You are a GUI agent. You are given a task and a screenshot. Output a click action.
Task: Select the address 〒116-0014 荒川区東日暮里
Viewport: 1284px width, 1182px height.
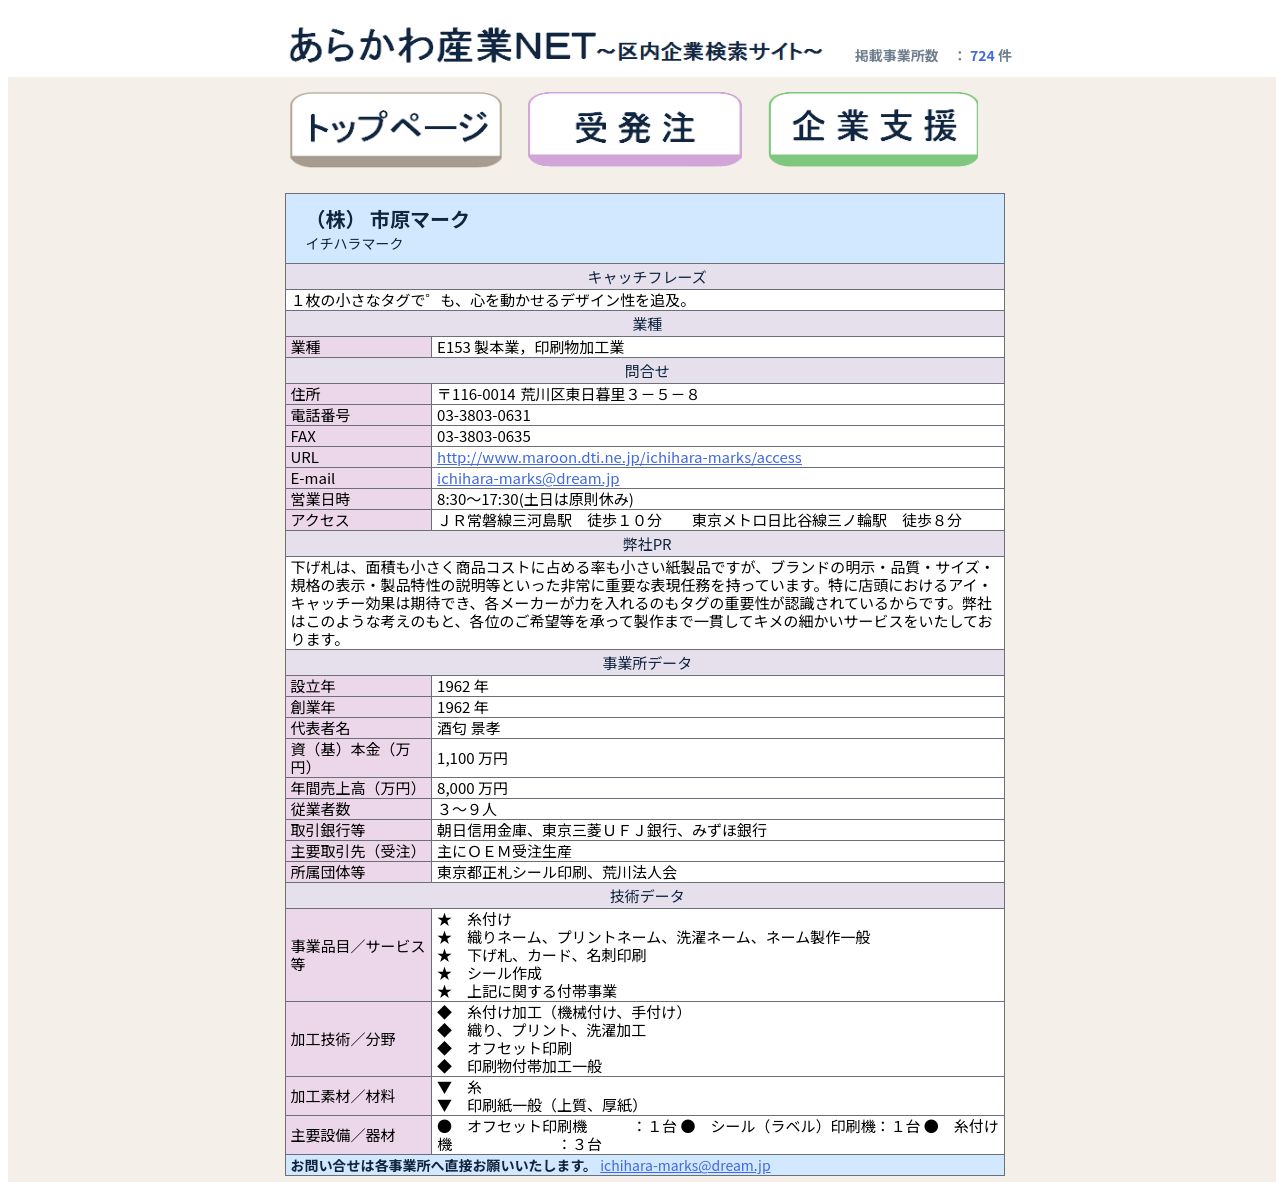[567, 395]
